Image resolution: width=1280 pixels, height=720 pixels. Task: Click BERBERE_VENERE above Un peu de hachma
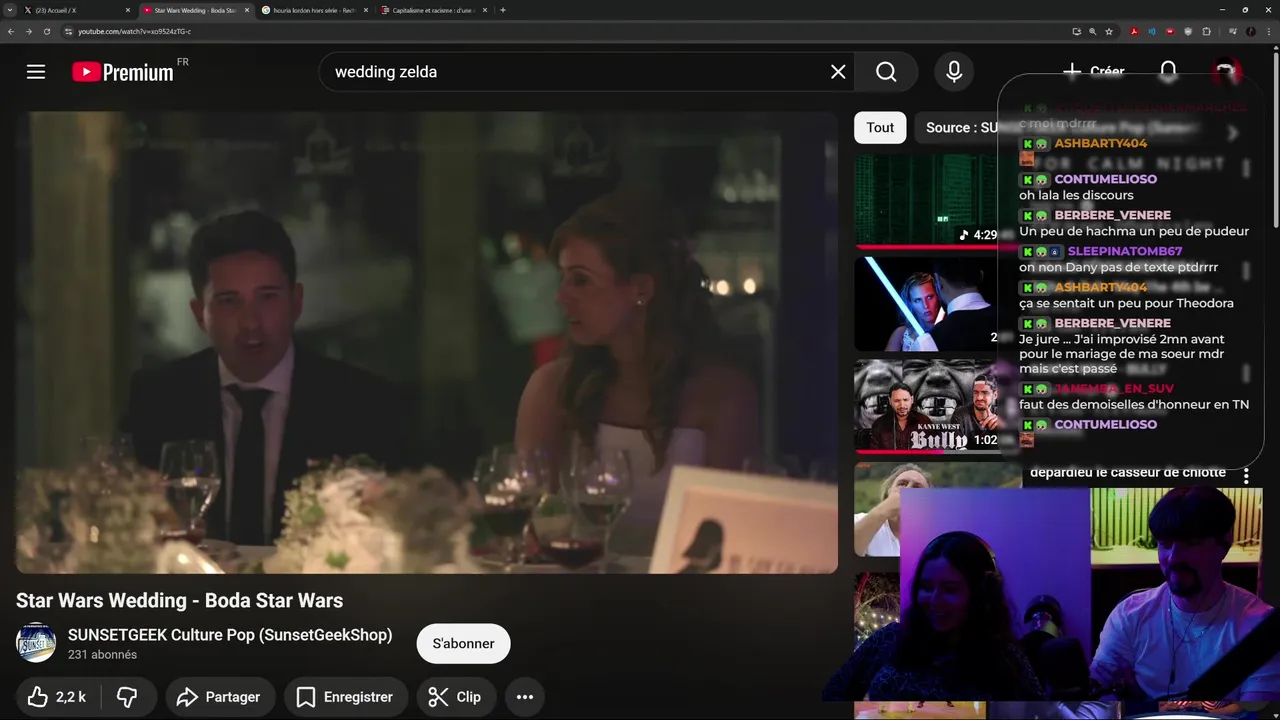click(1112, 215)
